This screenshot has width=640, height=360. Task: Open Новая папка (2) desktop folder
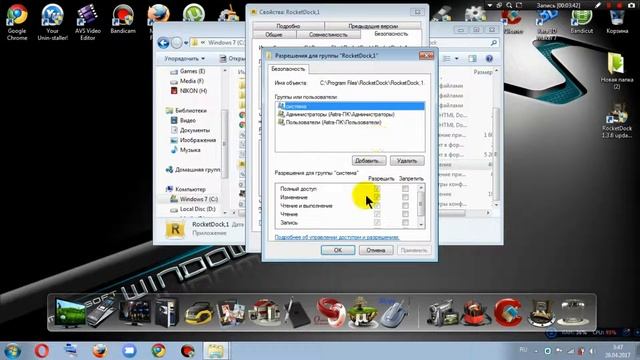[617, 71]
